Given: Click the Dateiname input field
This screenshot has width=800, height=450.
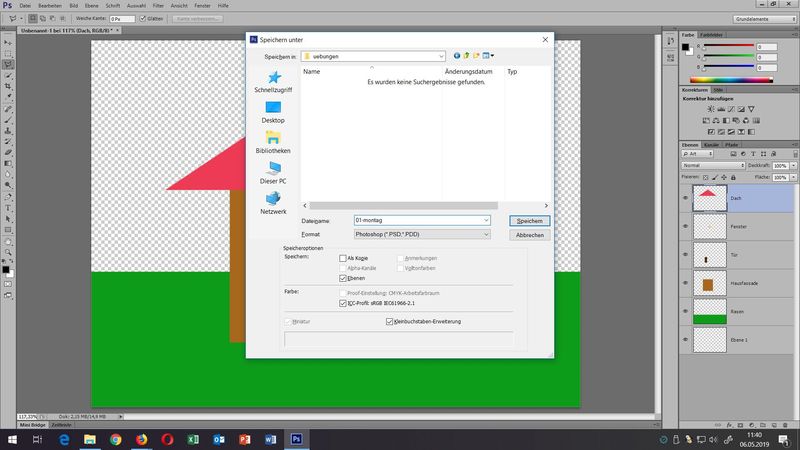Looking at the screenshot, I should tap(418, 220).
